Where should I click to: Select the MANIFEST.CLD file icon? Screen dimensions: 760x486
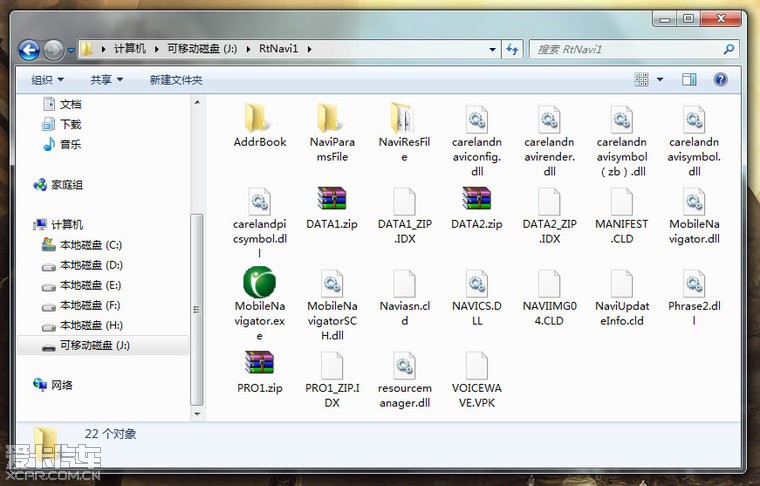(622, 201)
